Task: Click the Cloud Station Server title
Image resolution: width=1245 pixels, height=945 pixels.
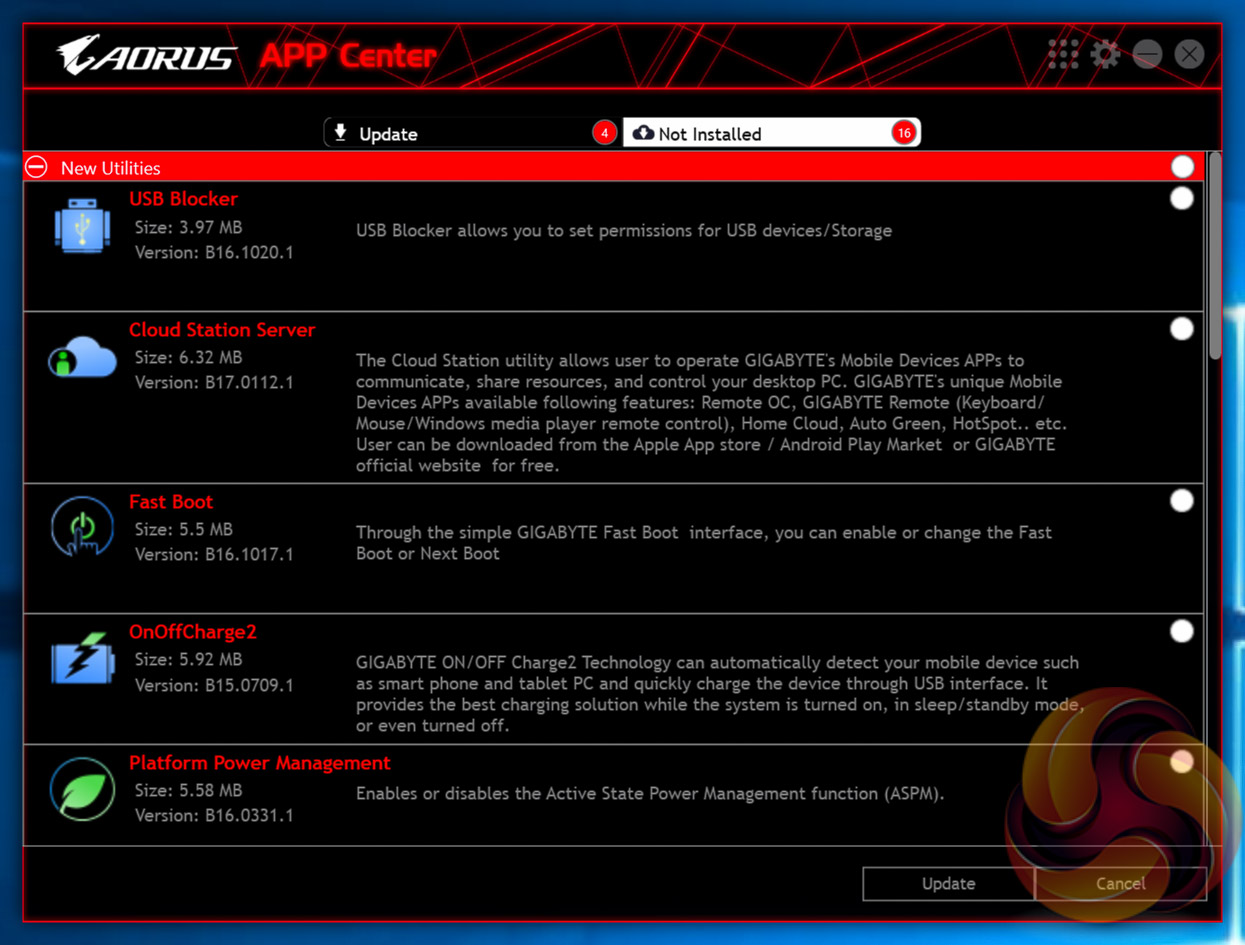Action: (x=222, y=330)
